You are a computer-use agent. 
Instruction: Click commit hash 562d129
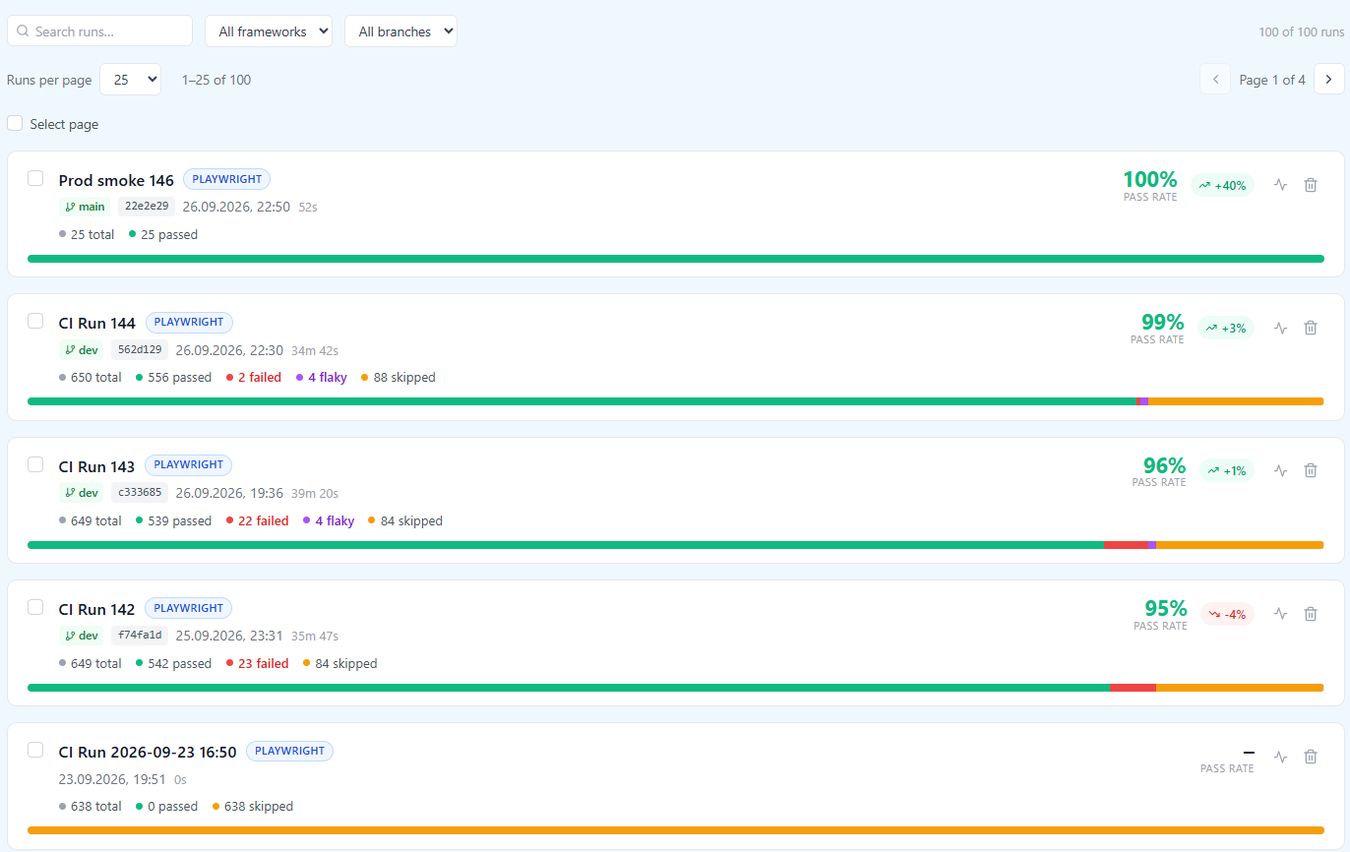click(139, 350)
